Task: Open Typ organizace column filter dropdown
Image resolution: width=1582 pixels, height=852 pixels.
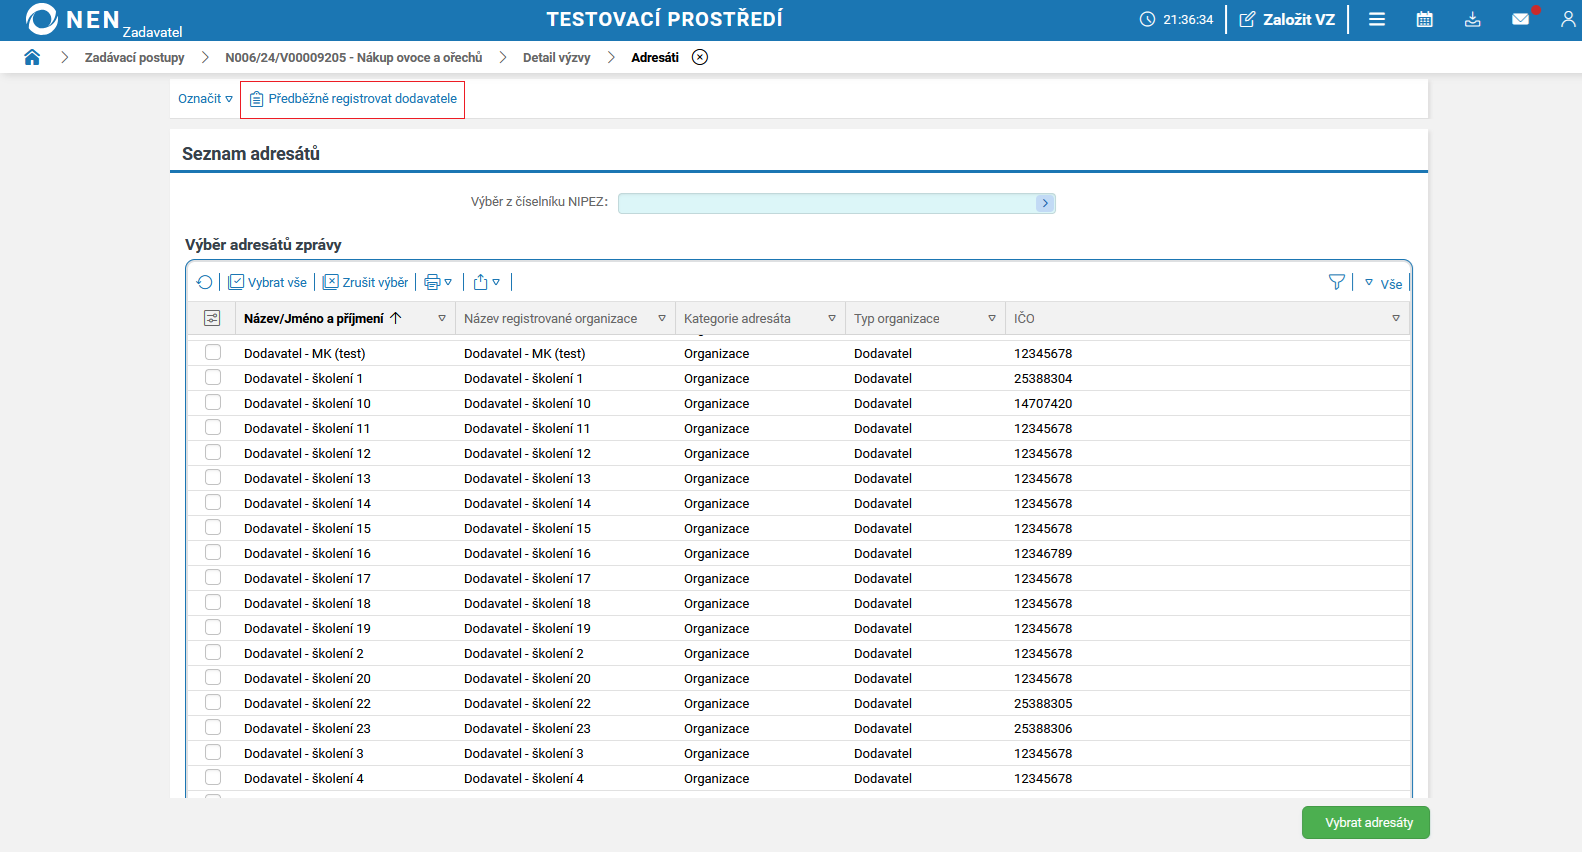Action: [x=991, y=318]
